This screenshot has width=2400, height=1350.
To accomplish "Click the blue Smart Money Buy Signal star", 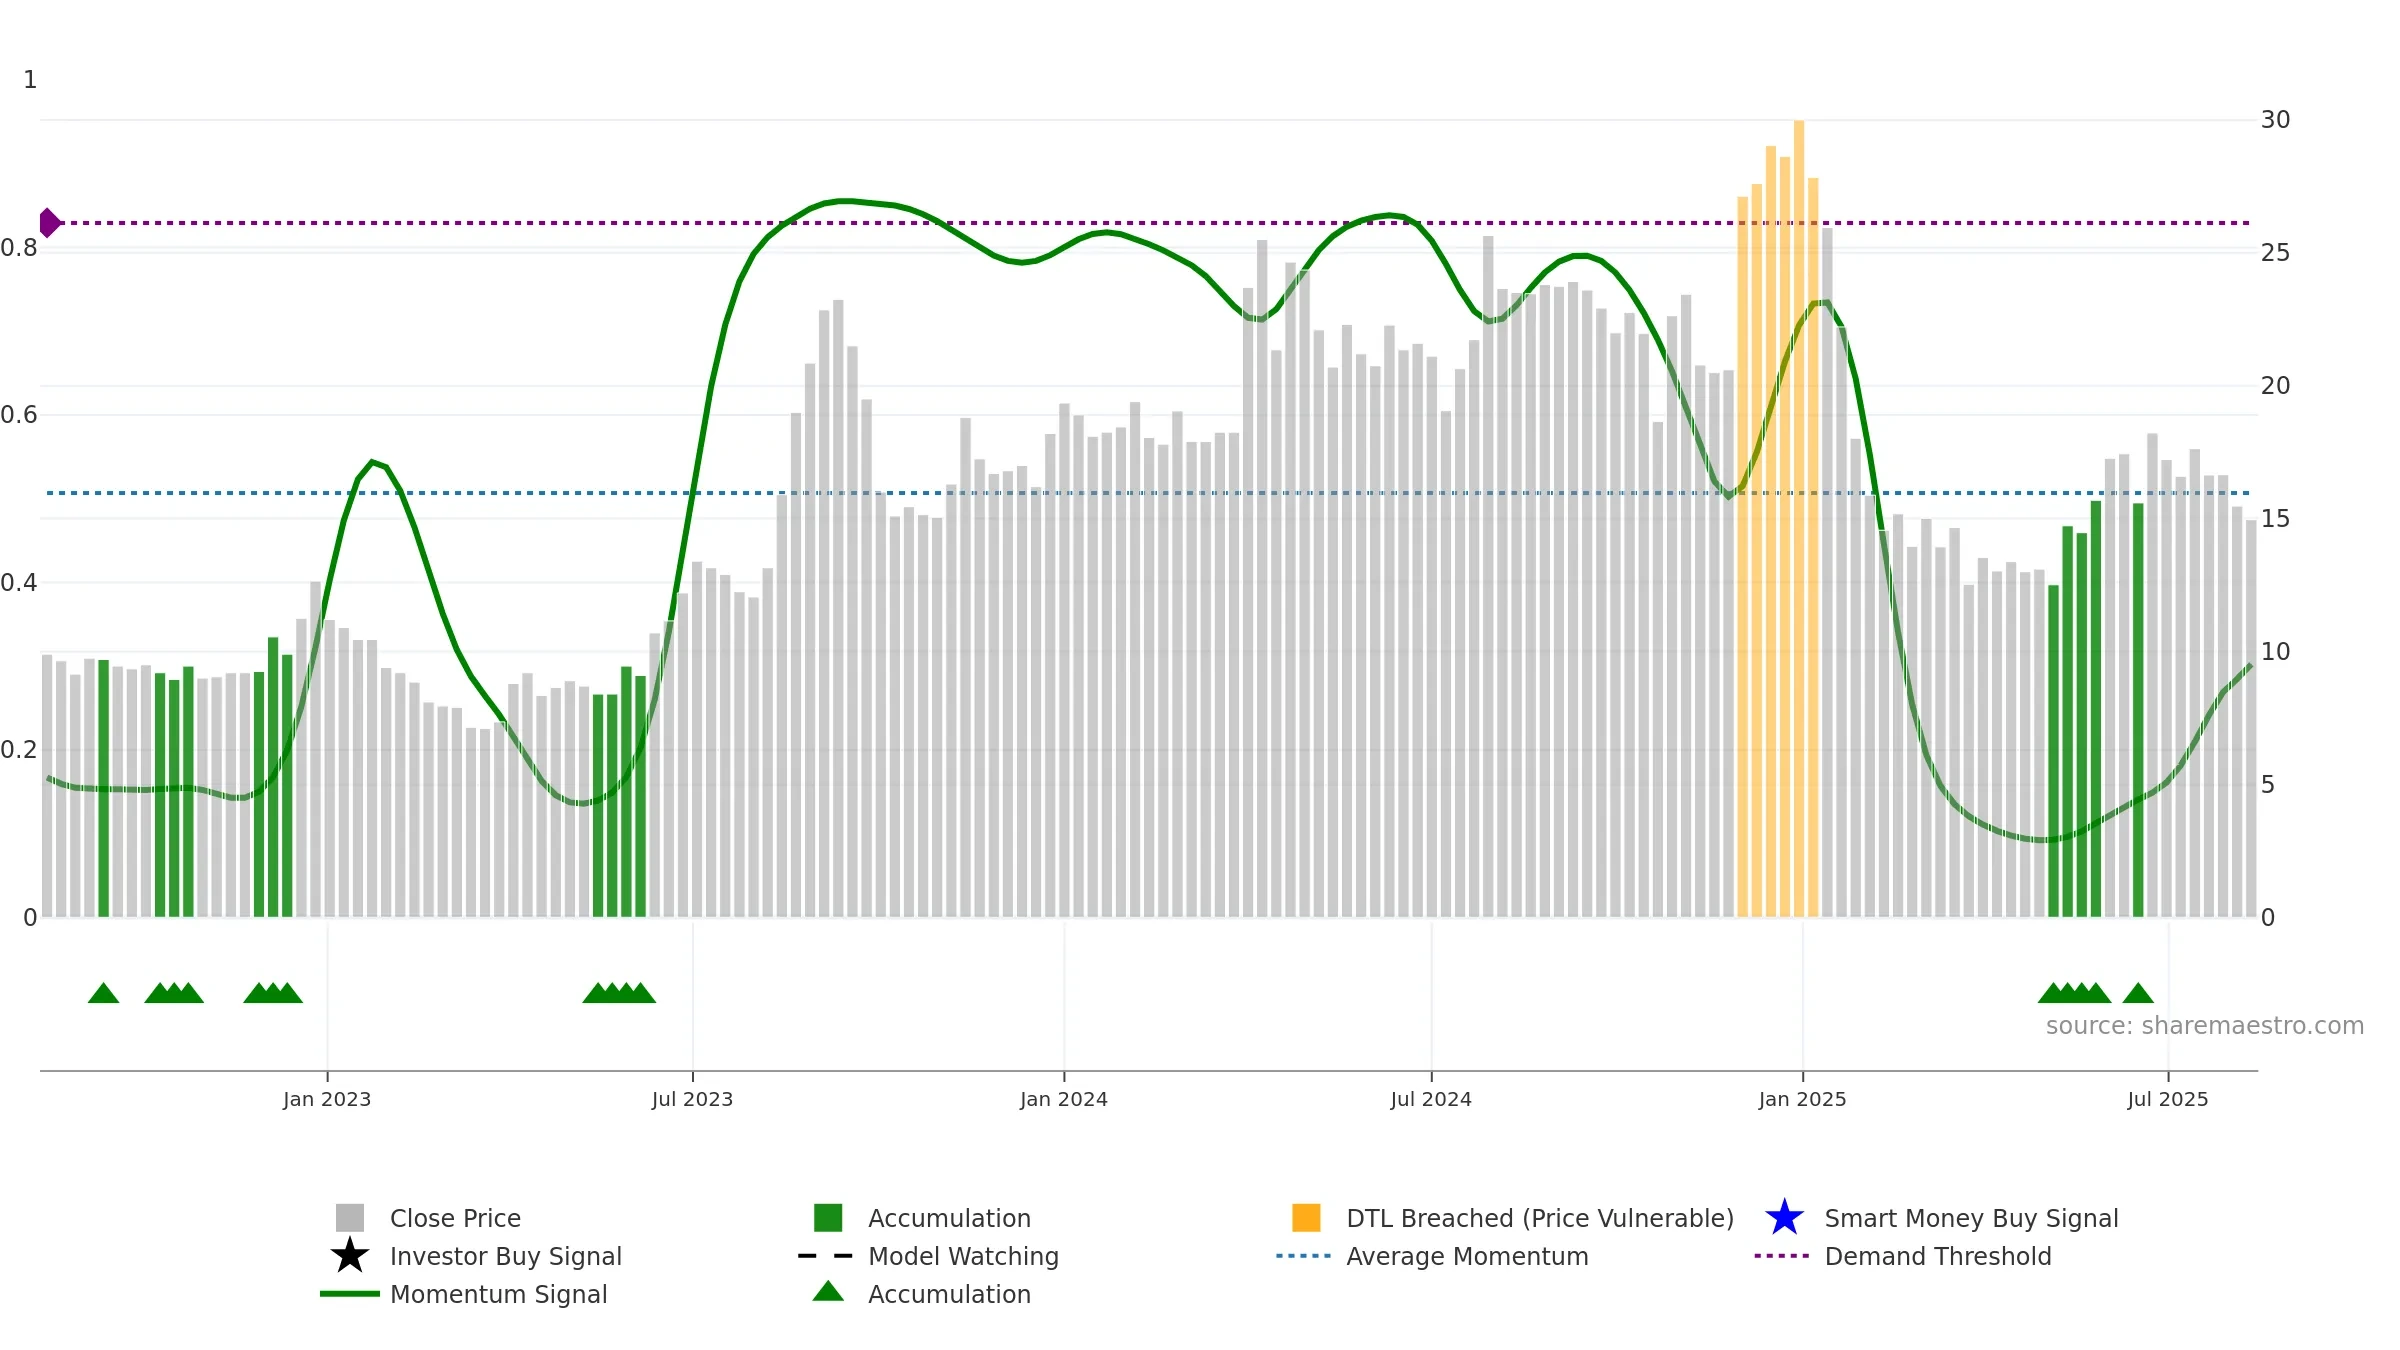I will click(x=1784, y=1218).
